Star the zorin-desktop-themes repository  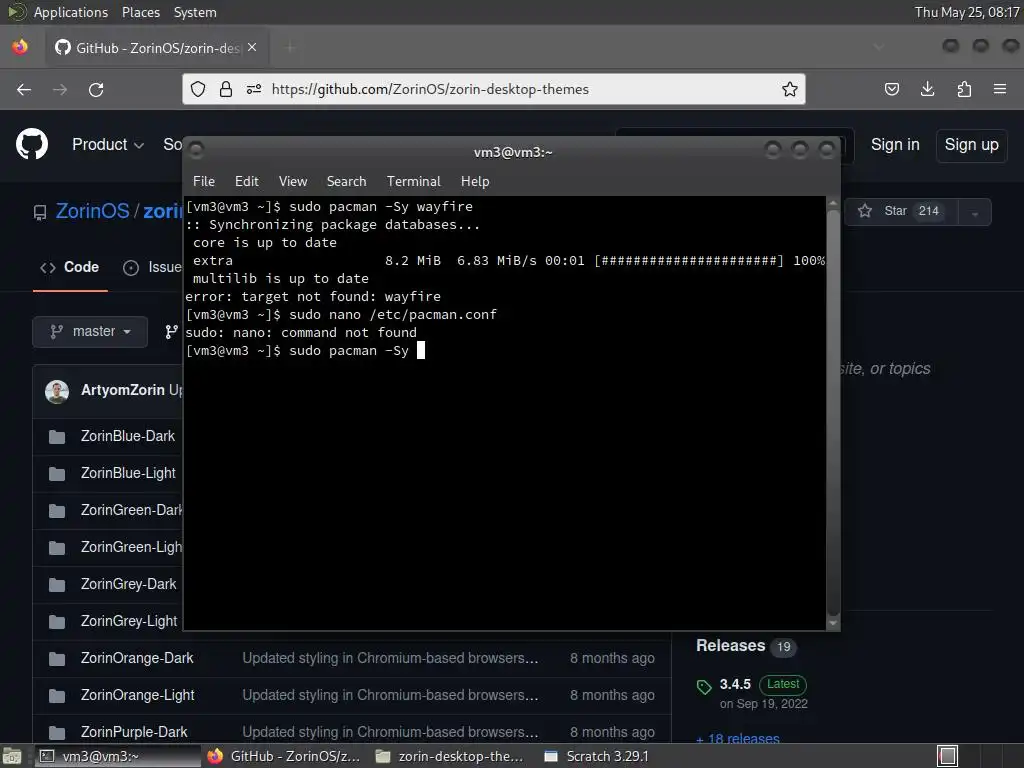(901, 212)
